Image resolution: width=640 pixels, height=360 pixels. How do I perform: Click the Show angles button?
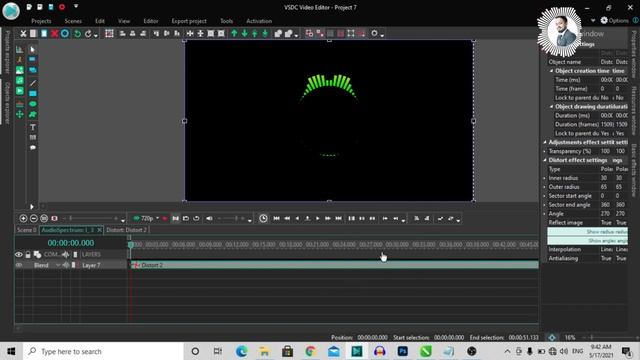pyautogui.click(x=587, y=240)
